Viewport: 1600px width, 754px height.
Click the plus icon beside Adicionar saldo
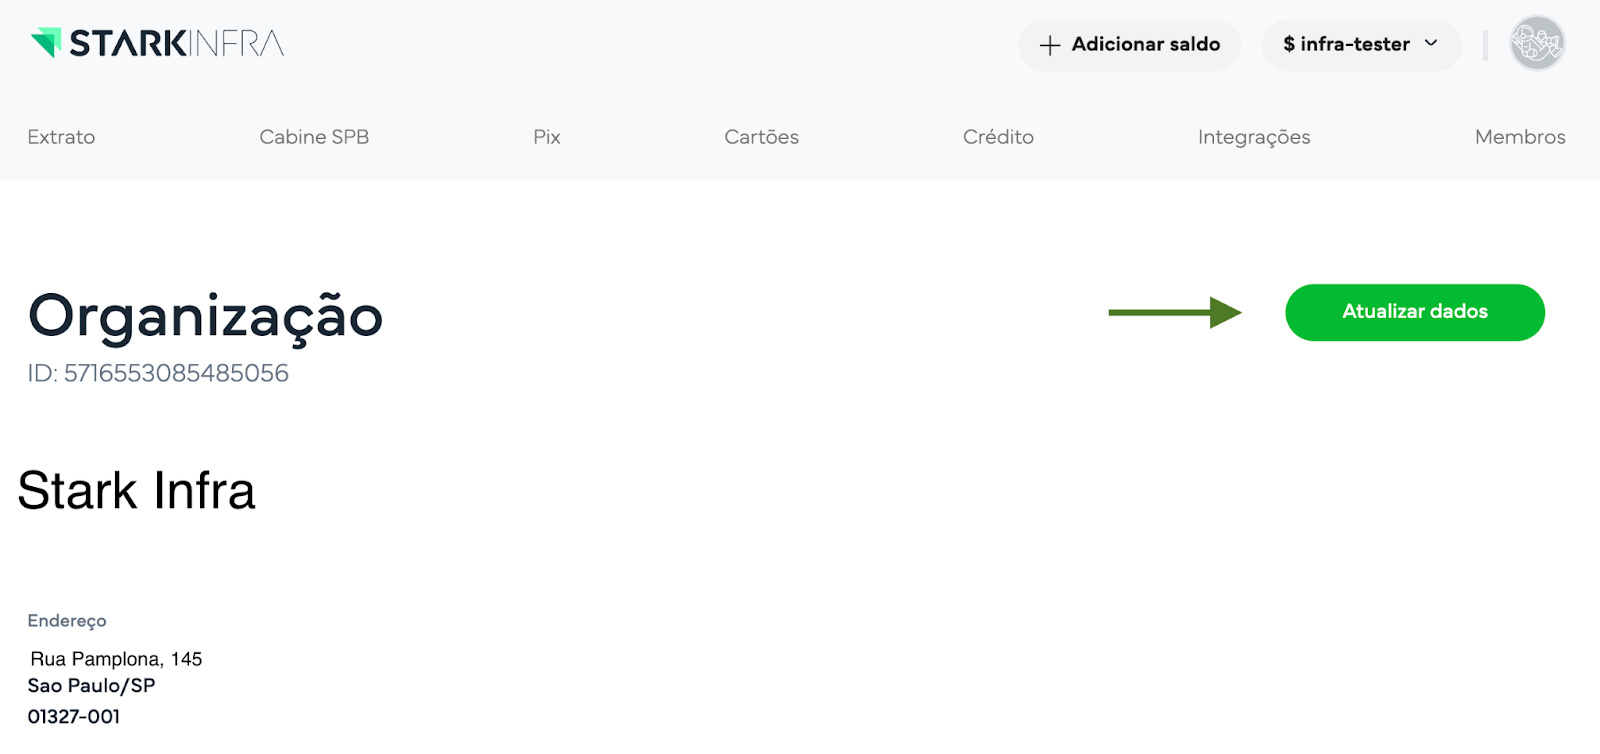click(1049, 45)
